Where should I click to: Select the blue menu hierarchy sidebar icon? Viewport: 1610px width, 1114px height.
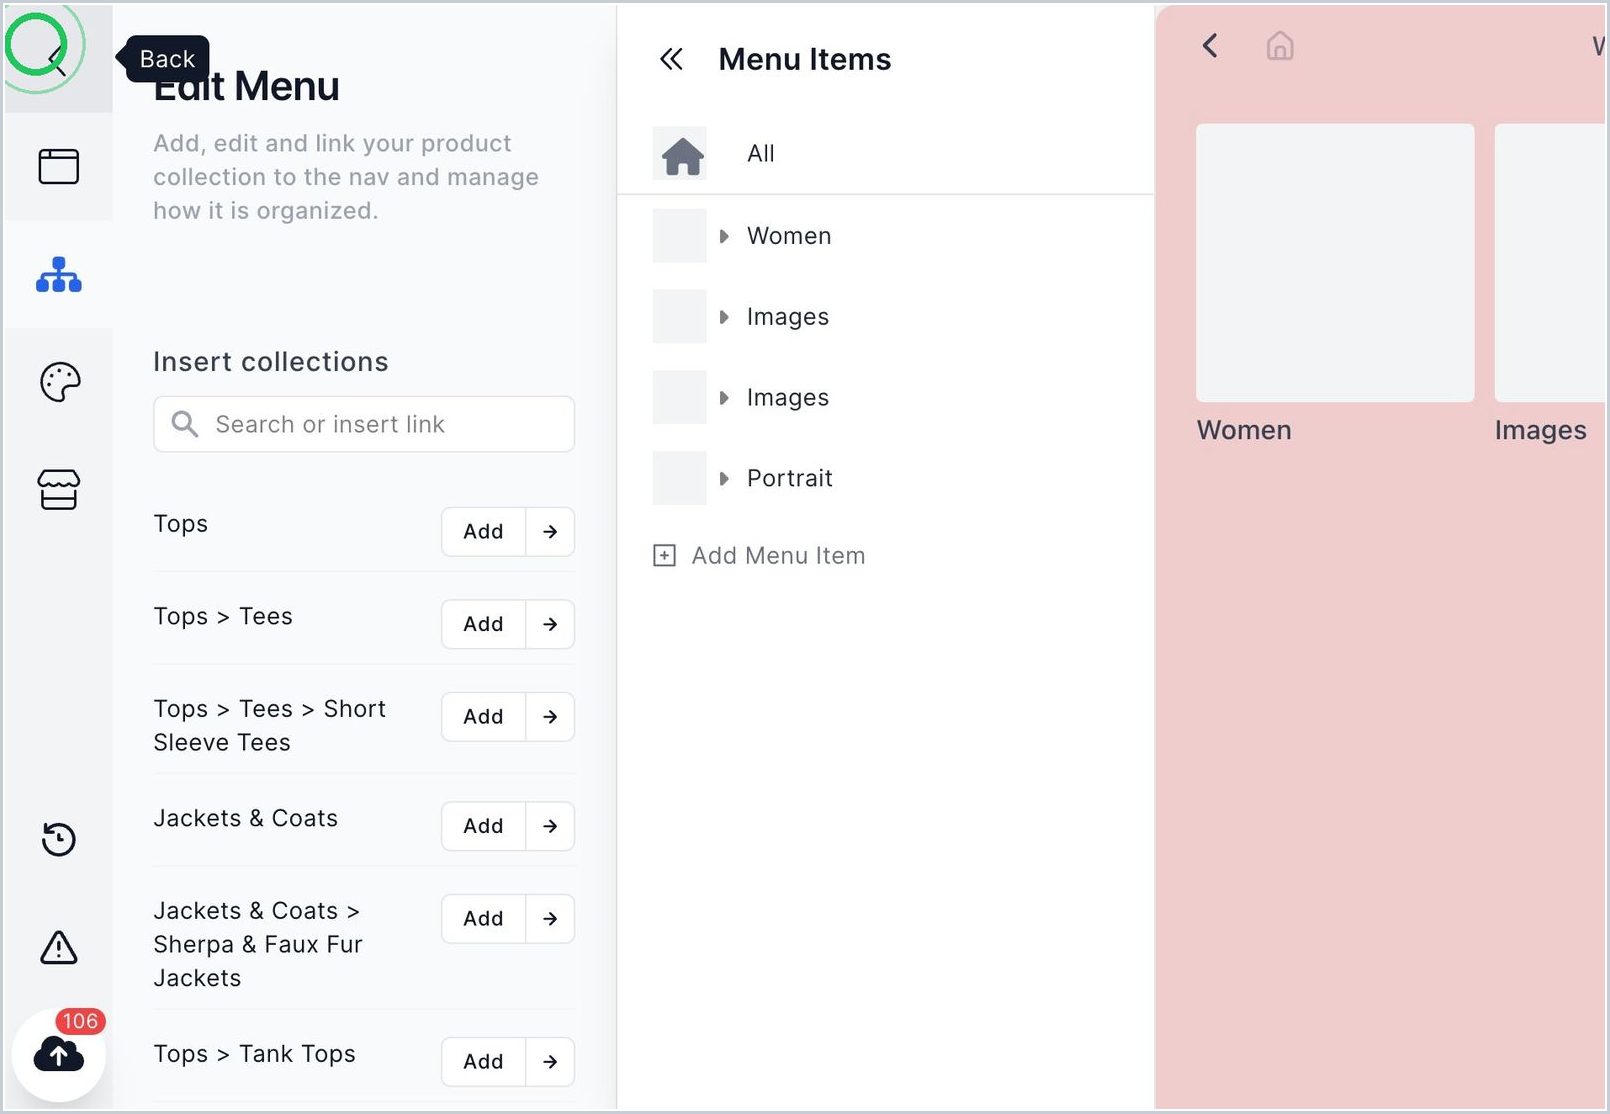(x=59, y=275)
